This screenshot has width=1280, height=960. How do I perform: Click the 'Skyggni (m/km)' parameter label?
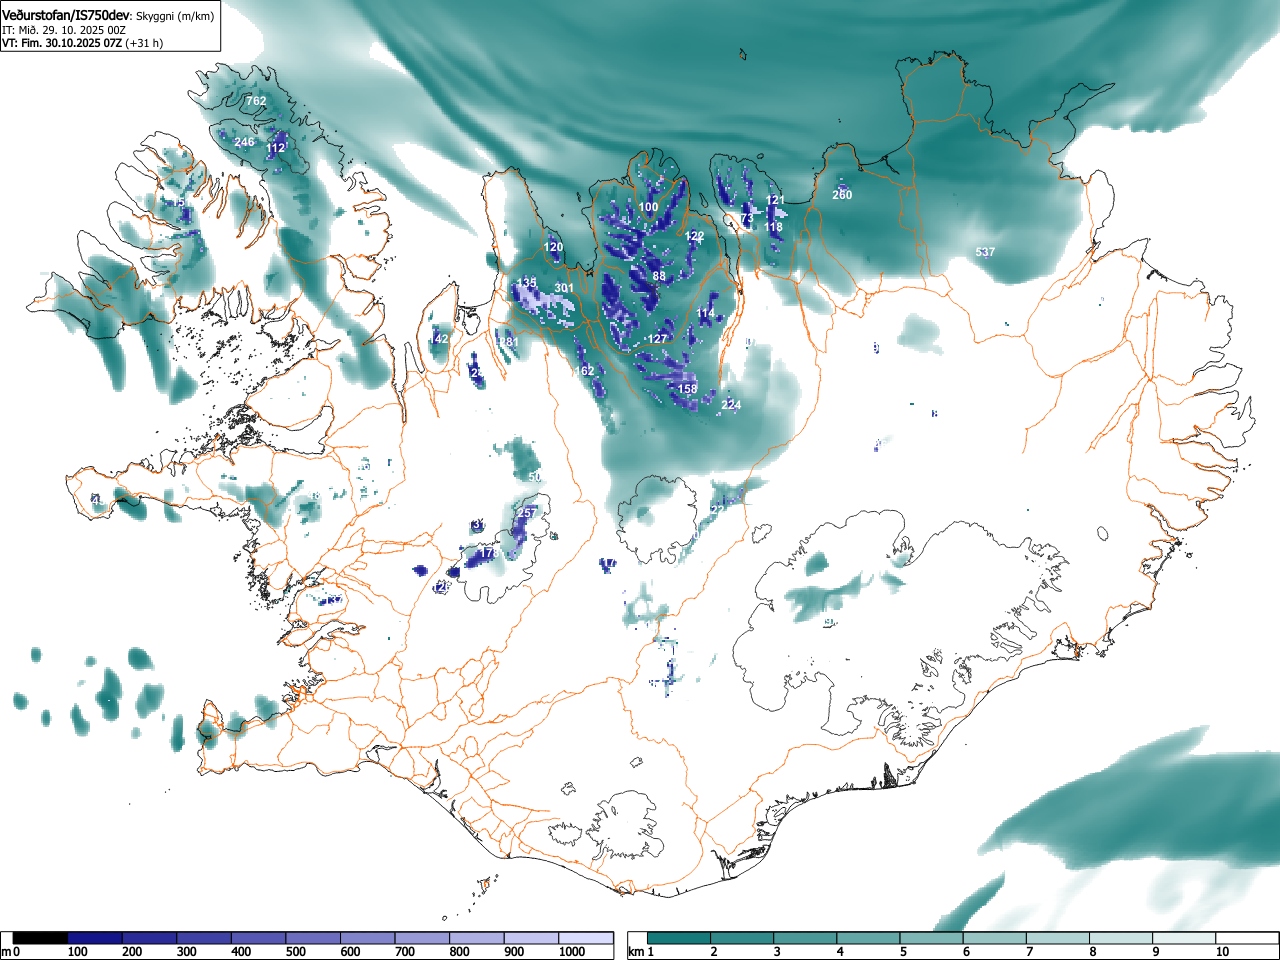(x=175, y=16)
